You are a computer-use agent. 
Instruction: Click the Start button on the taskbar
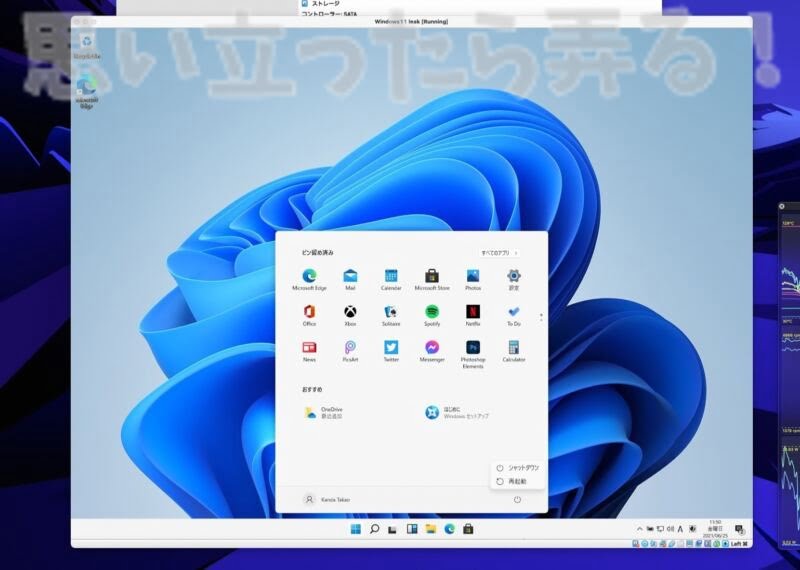[356, 529]
